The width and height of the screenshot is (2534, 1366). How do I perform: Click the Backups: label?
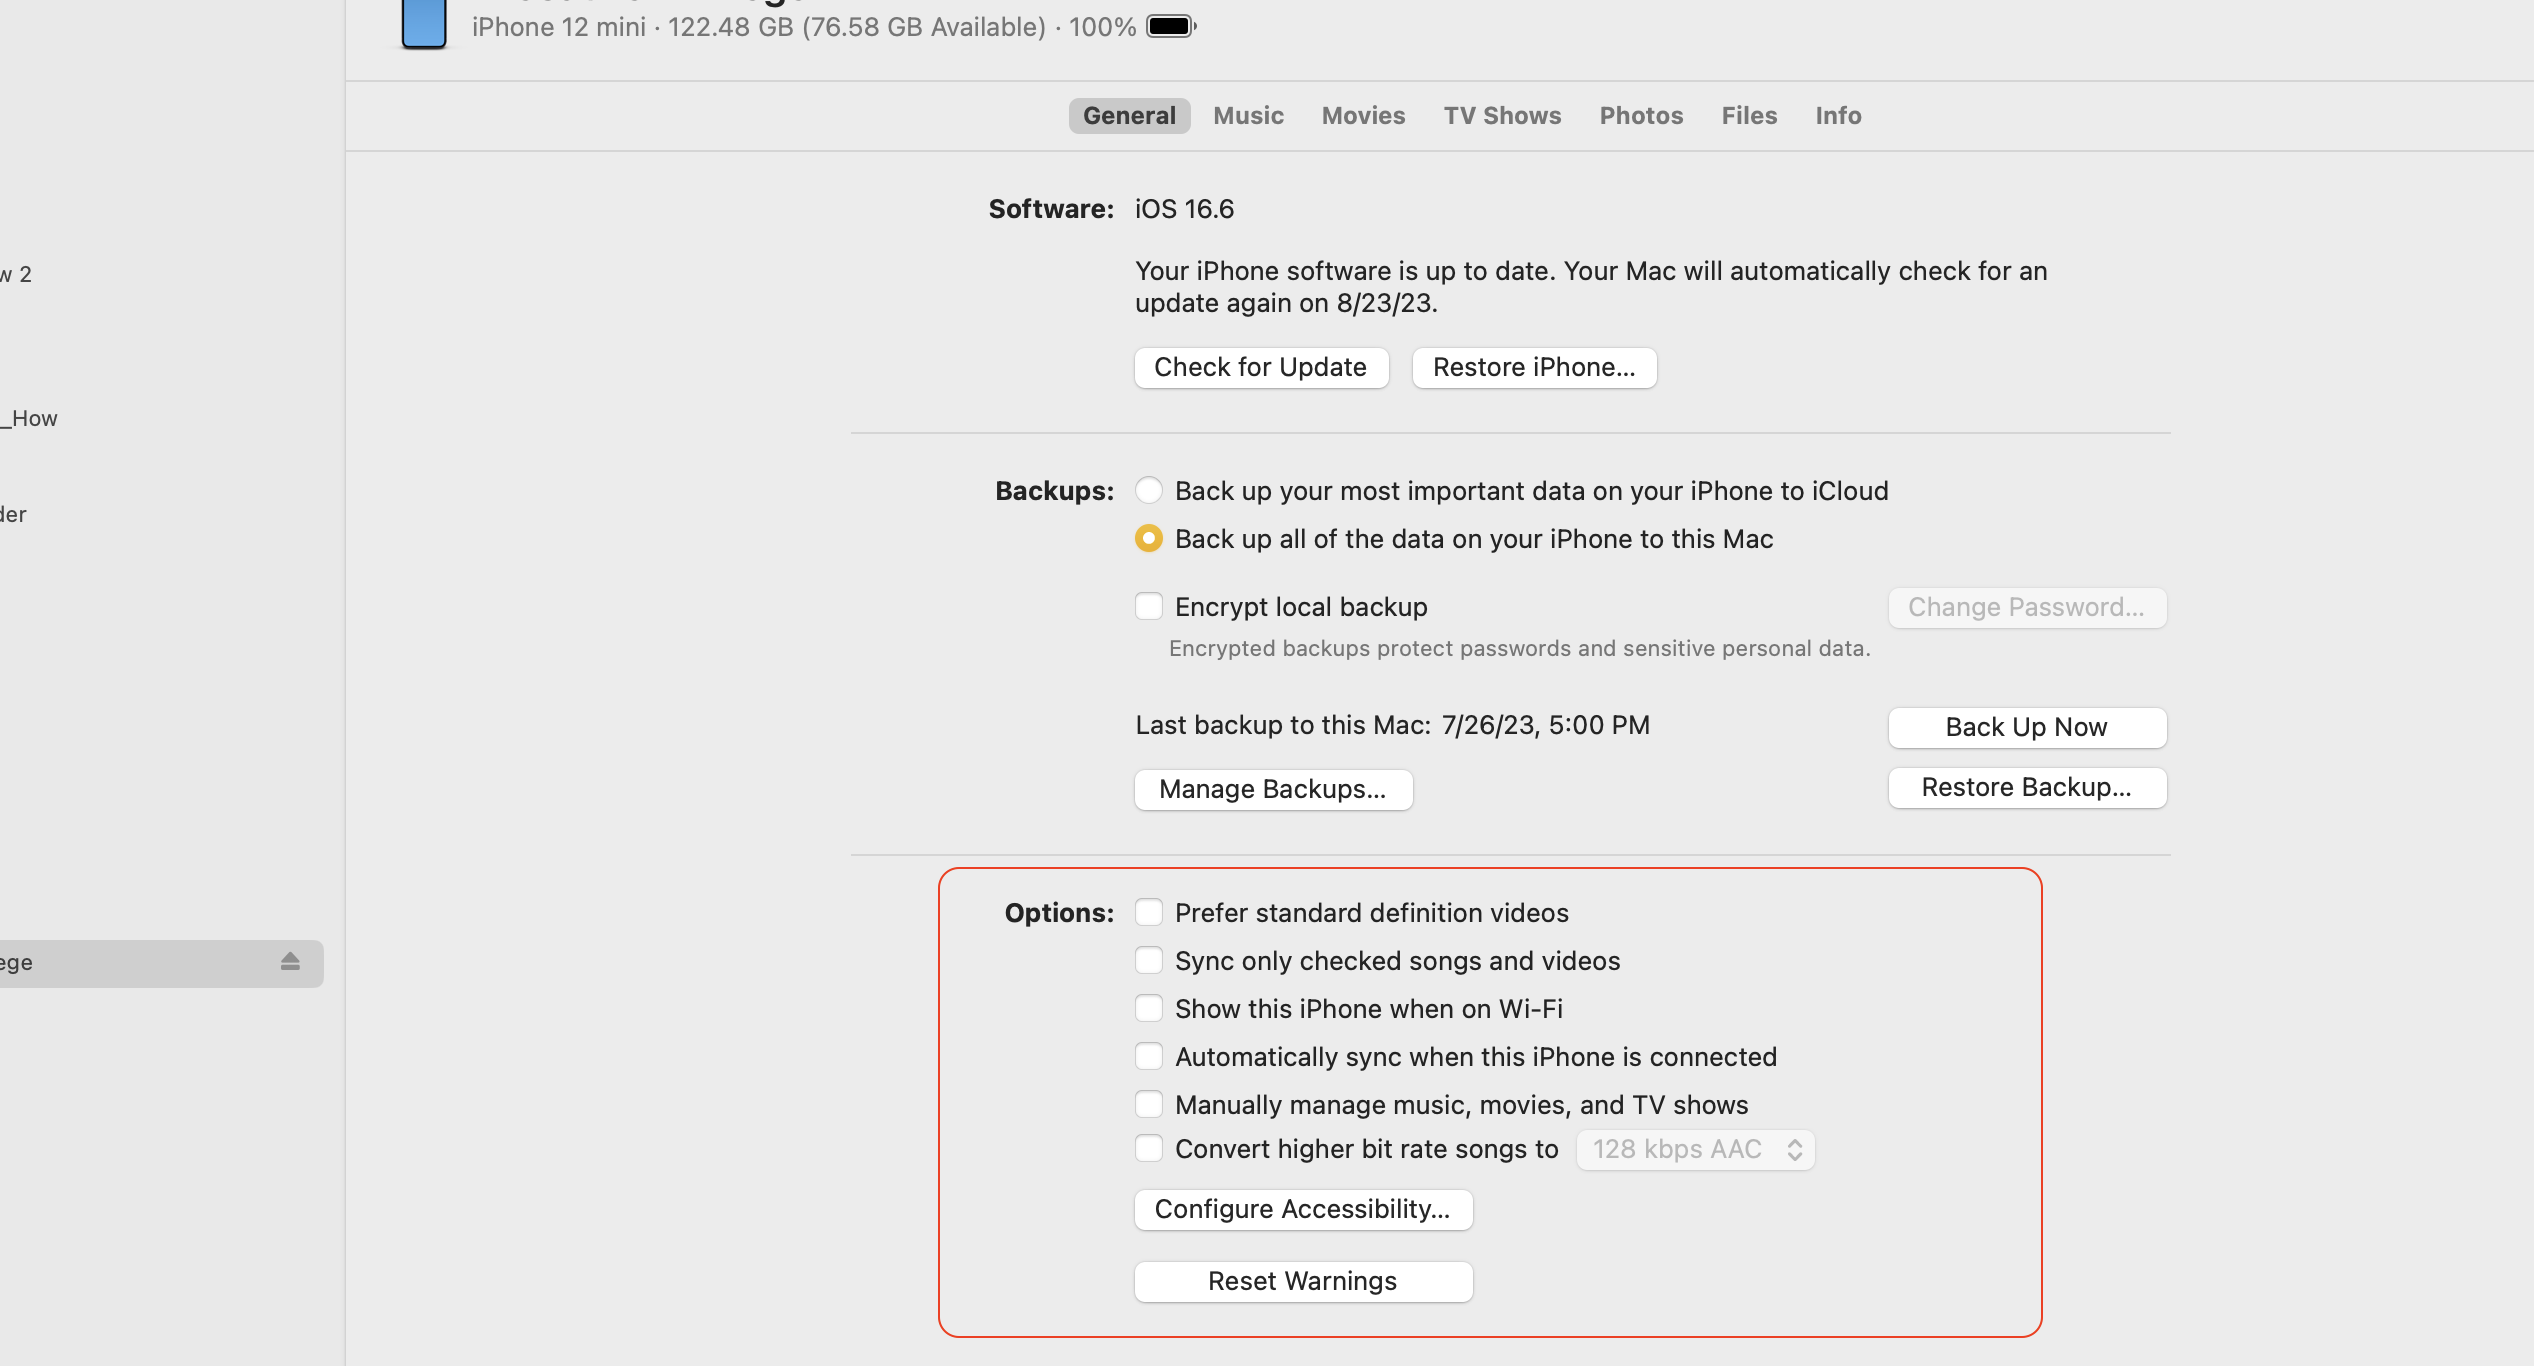[1054, 490]
